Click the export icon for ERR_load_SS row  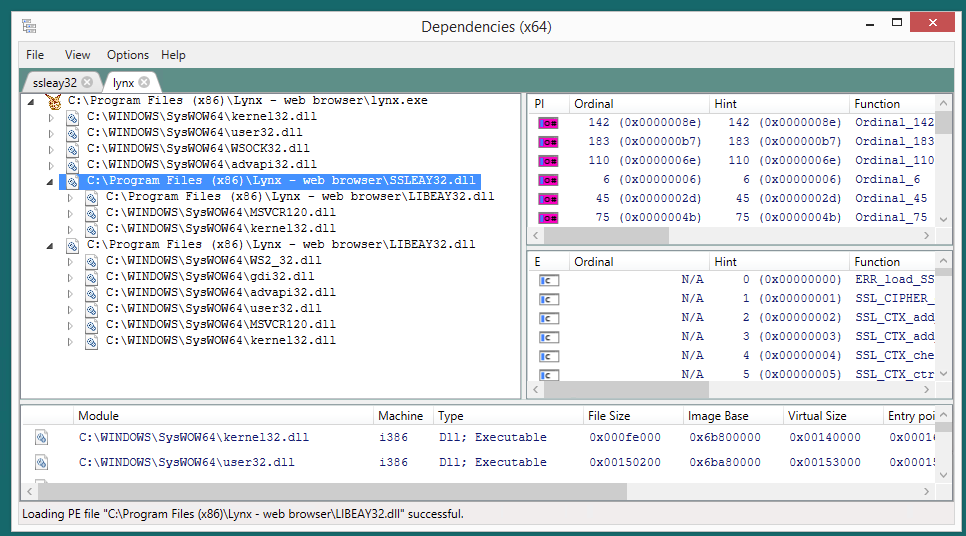click(548, 280)
